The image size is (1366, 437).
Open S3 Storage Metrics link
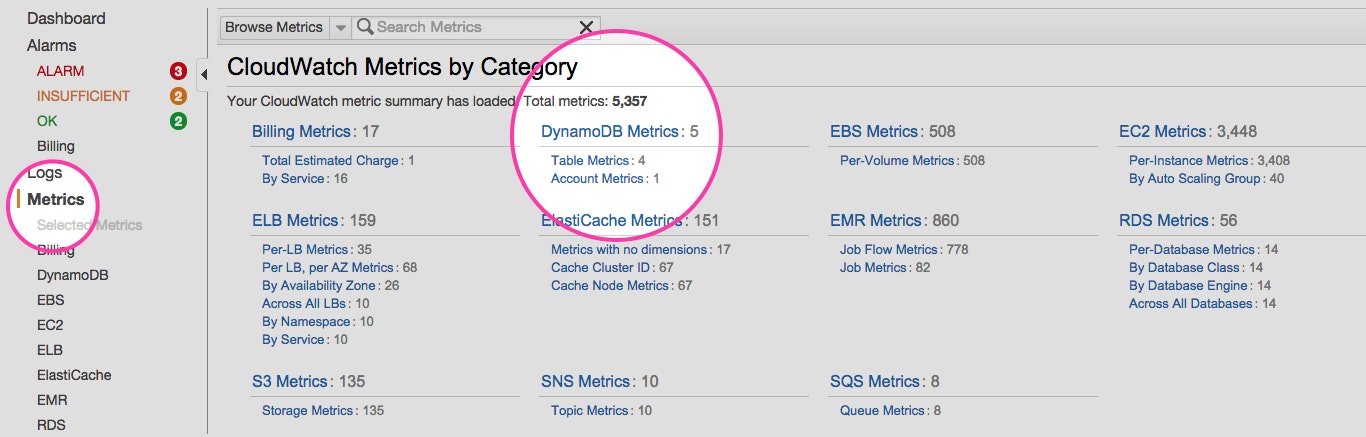pos(308,410)
